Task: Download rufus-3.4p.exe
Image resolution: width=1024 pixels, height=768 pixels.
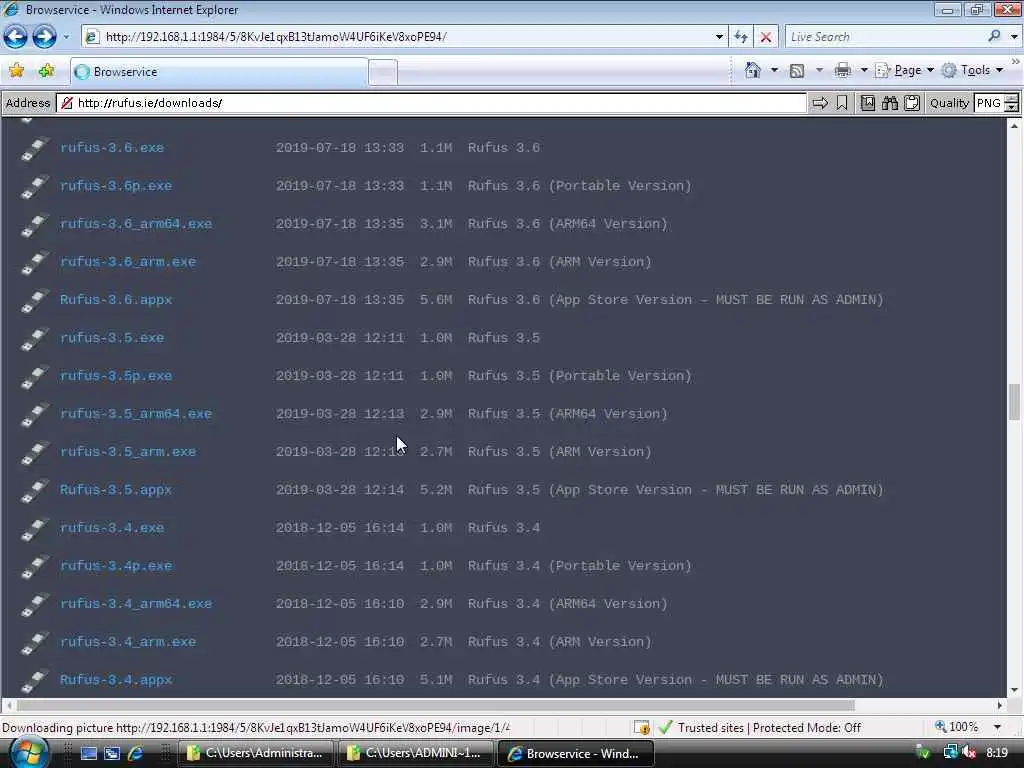Action: tap(116, 566)
